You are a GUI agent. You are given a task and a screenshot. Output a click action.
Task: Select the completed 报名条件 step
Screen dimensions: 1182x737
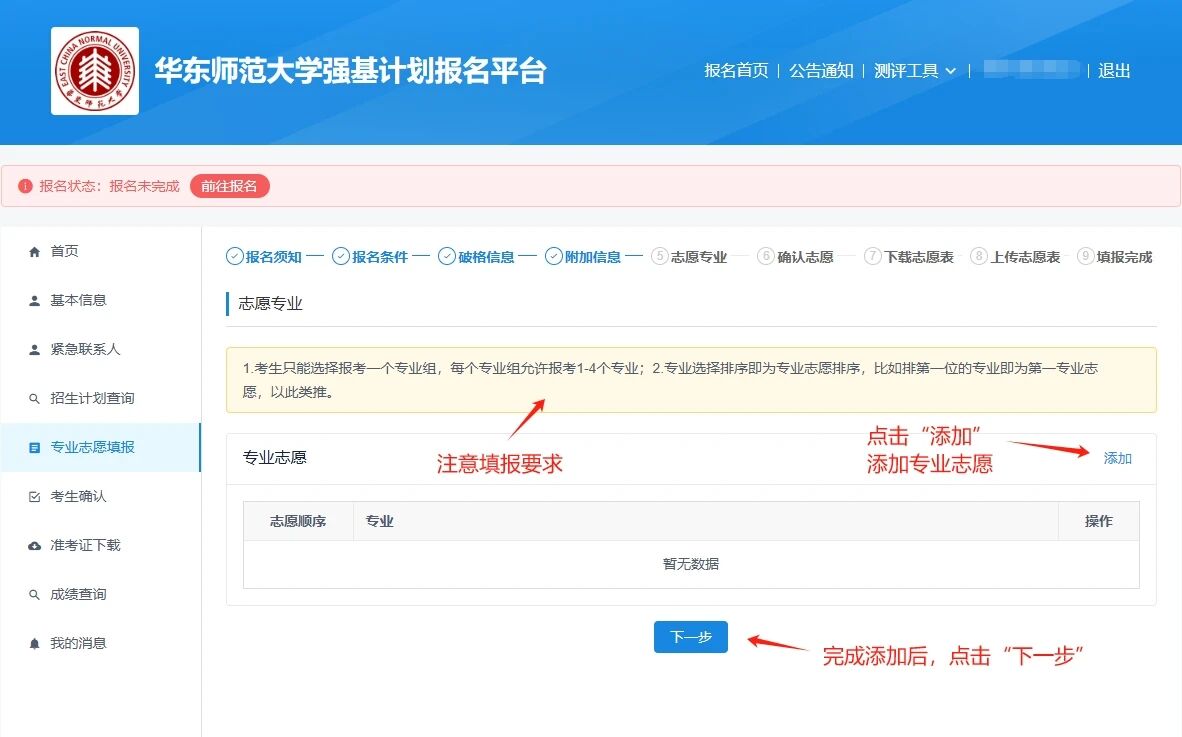pos(370,257)
